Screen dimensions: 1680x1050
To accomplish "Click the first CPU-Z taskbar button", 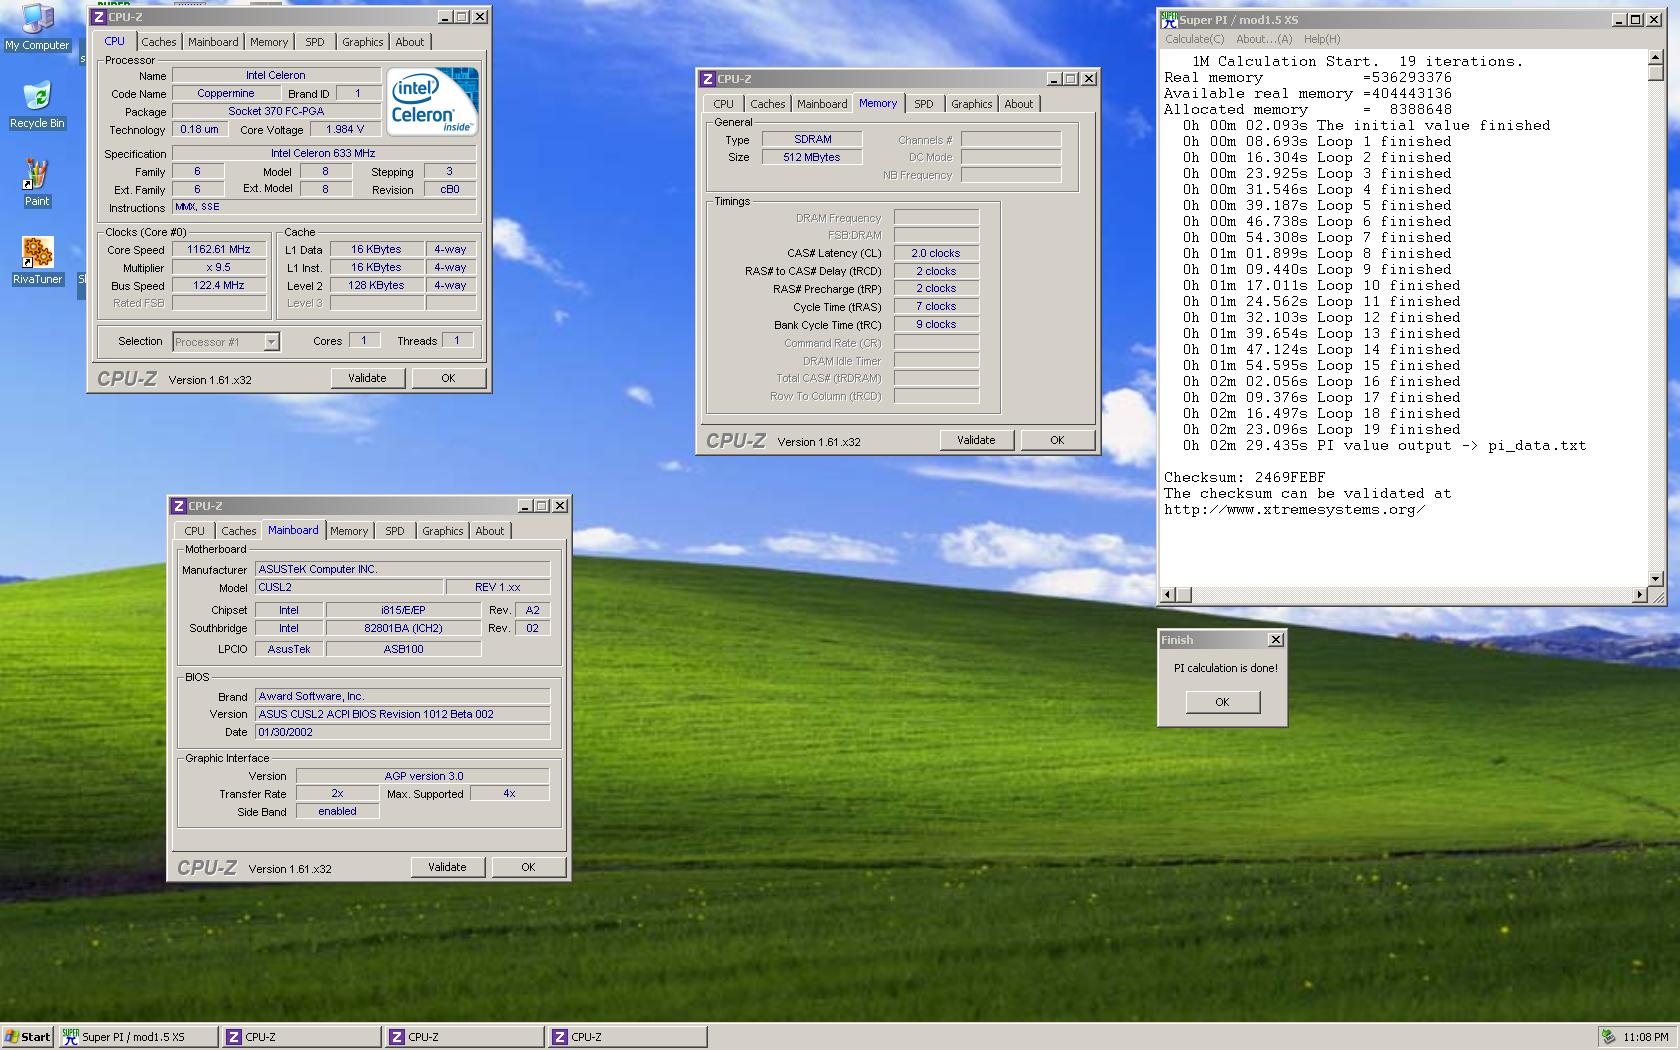I will (x=301, y=1037).
